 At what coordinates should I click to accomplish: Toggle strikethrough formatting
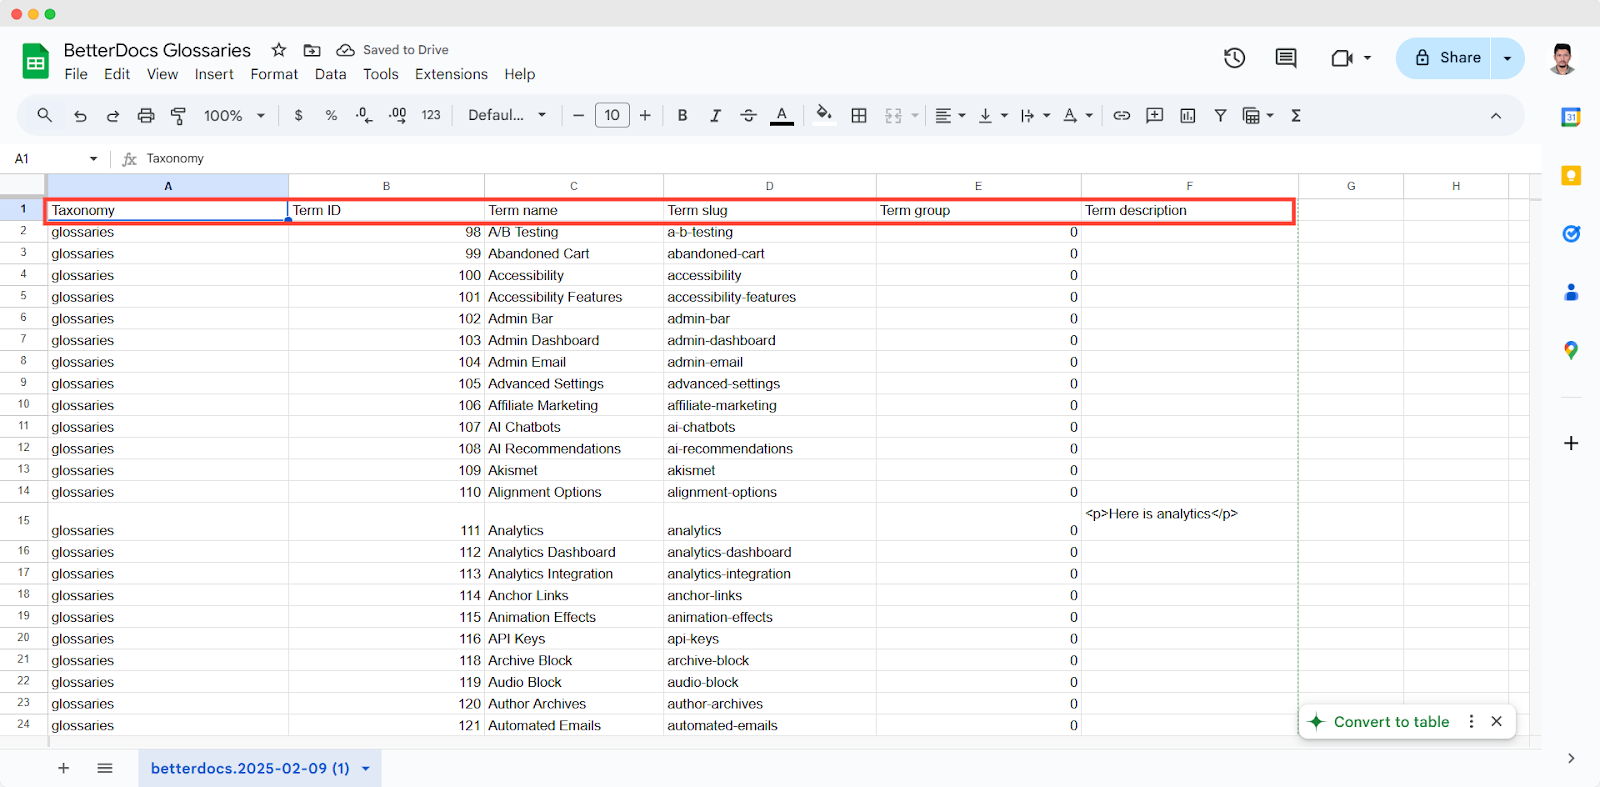tap(748, 116)
